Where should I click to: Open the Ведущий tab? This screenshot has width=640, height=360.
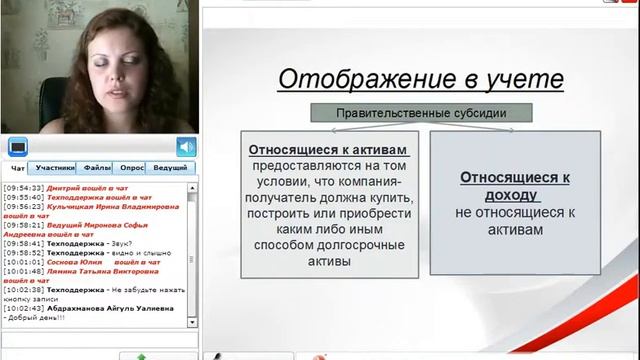[170, 168]
